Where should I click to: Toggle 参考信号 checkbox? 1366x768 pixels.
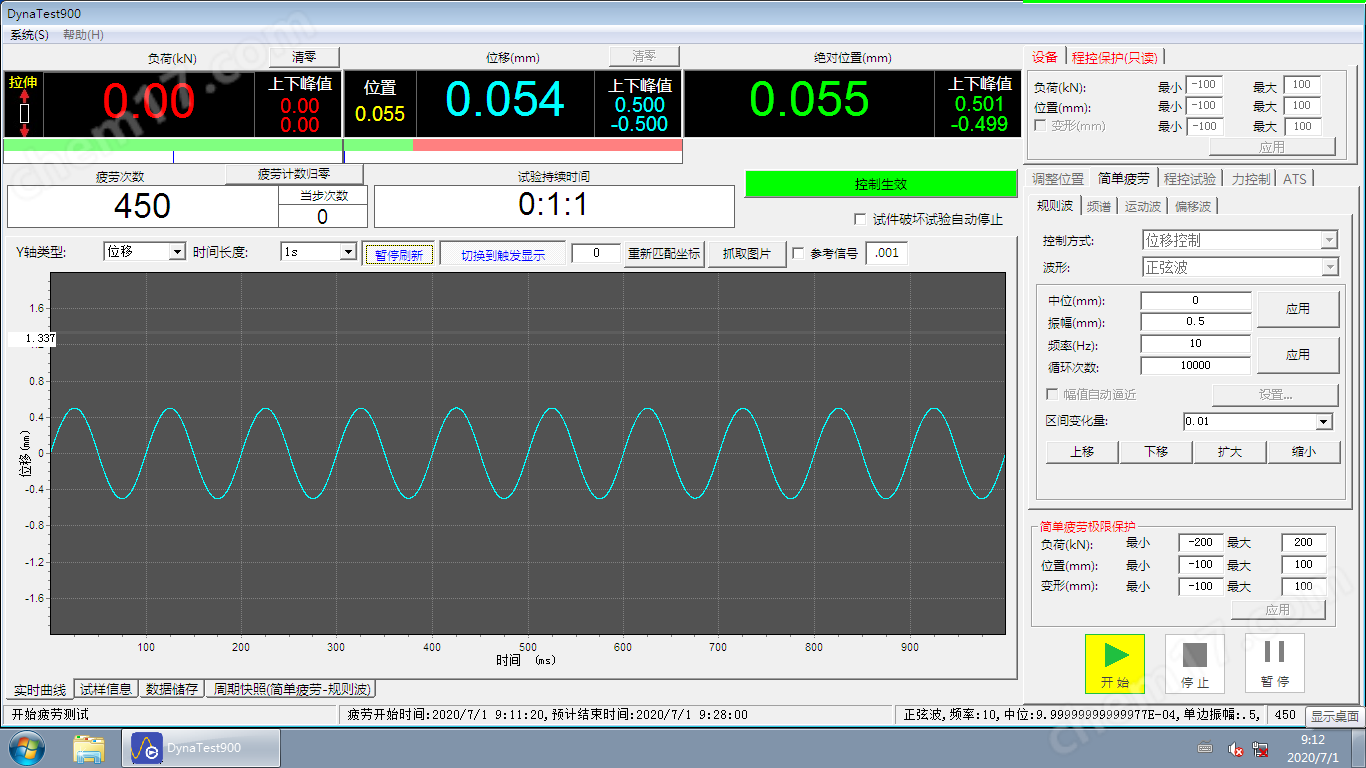[x=798, y=254]
